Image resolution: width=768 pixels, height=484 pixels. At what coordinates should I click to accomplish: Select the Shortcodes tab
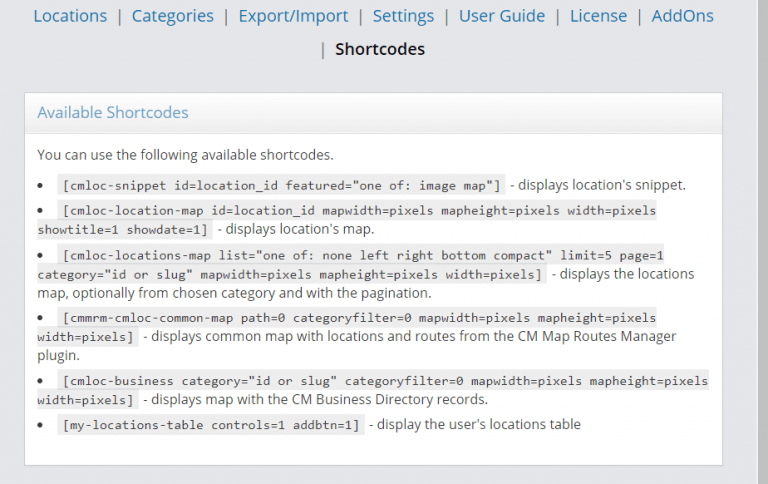tap(380, 49)
